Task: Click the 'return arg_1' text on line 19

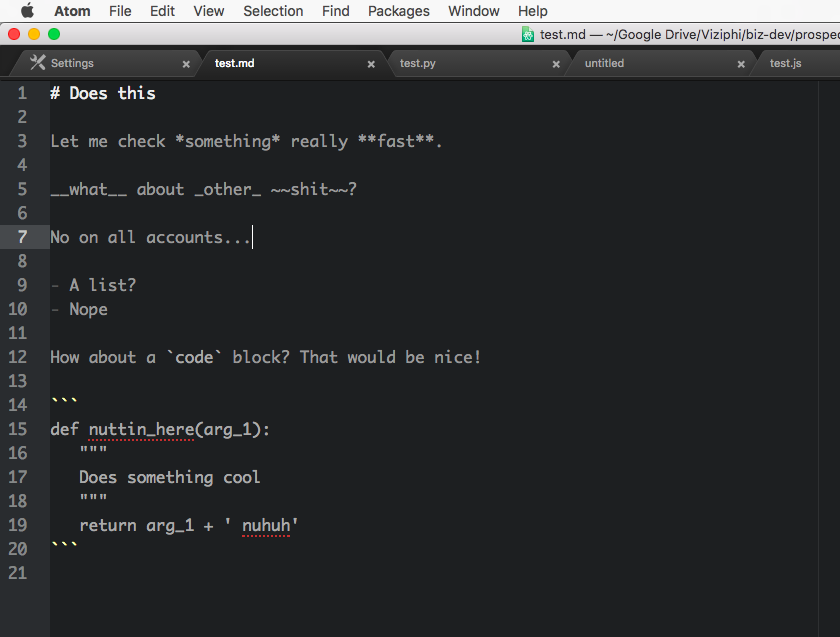Action: pyautogui.click(x=137, y=526)
